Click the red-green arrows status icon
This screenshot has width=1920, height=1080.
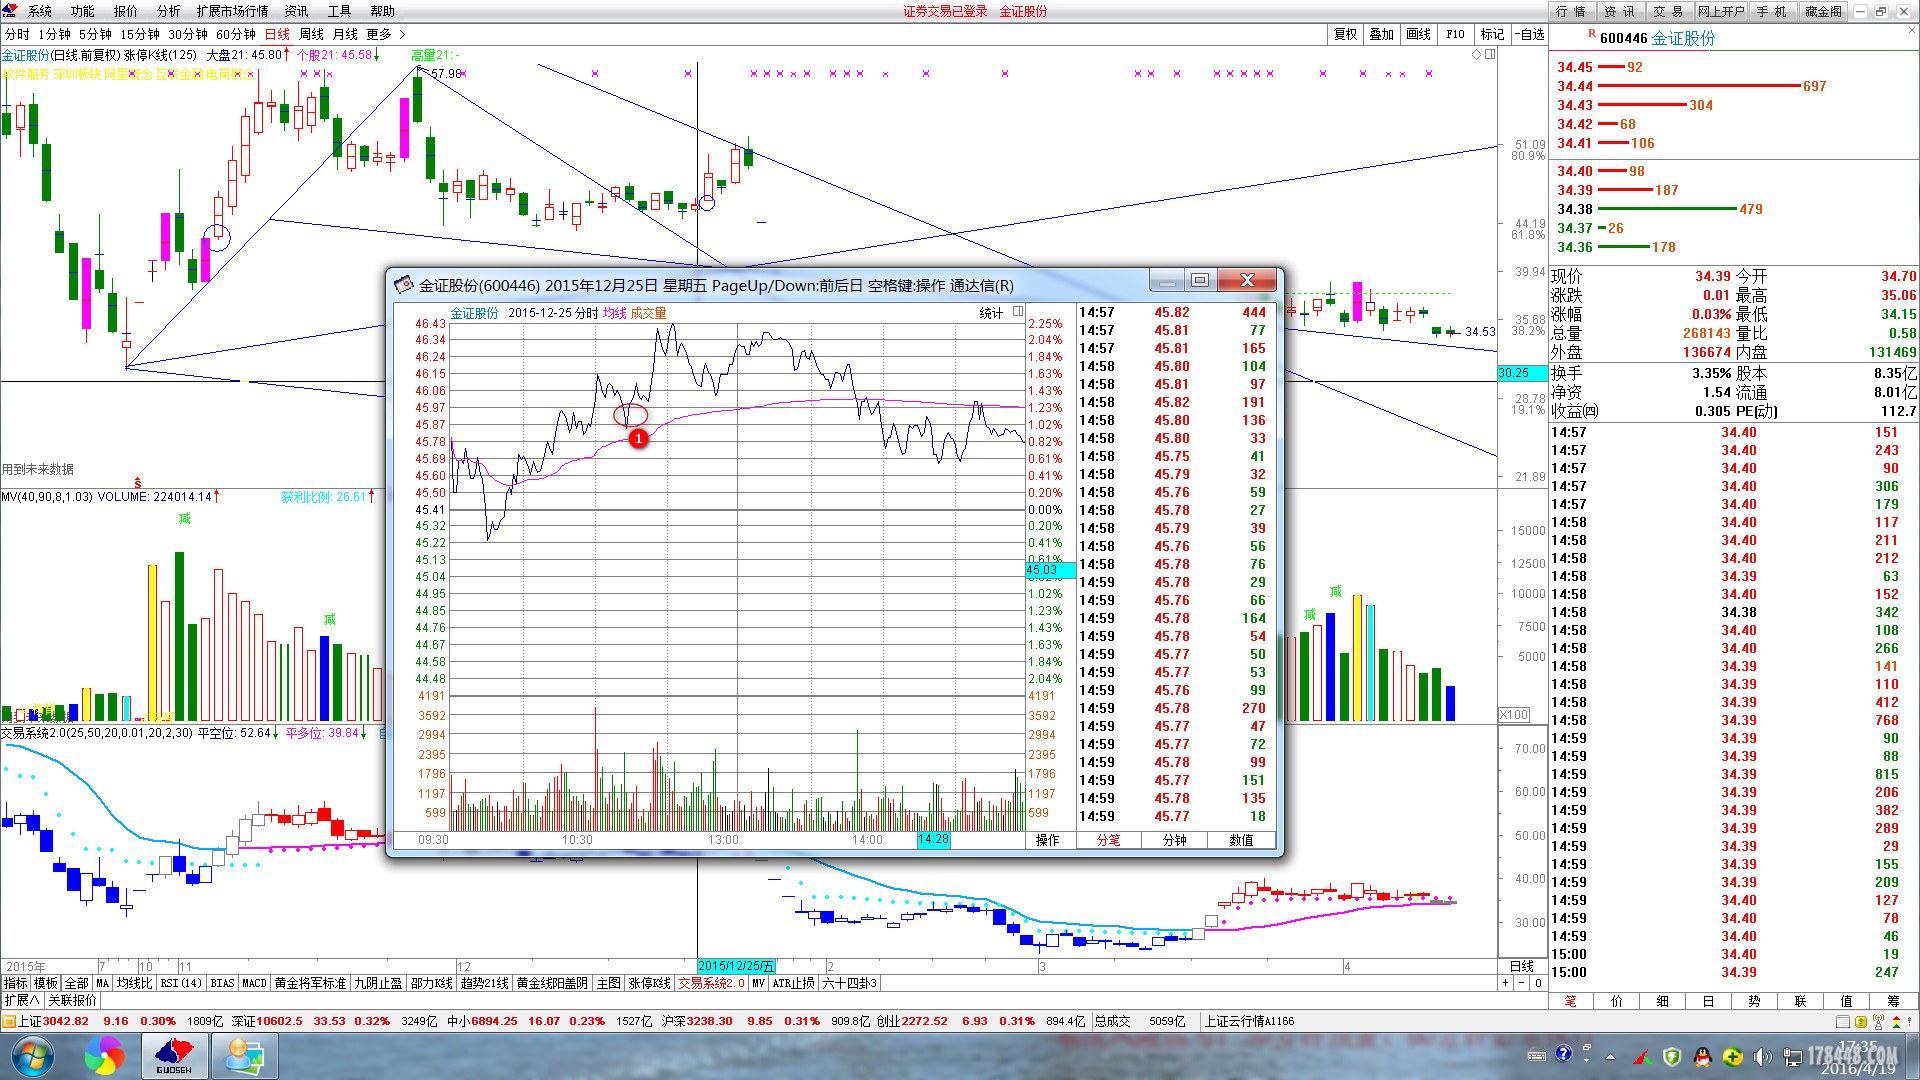1897,1022
